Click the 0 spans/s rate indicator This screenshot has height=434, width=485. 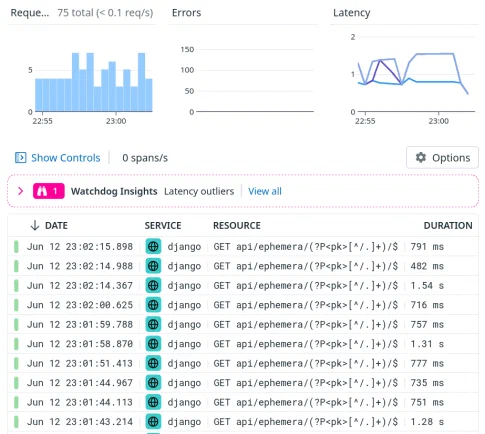[145, 158]
